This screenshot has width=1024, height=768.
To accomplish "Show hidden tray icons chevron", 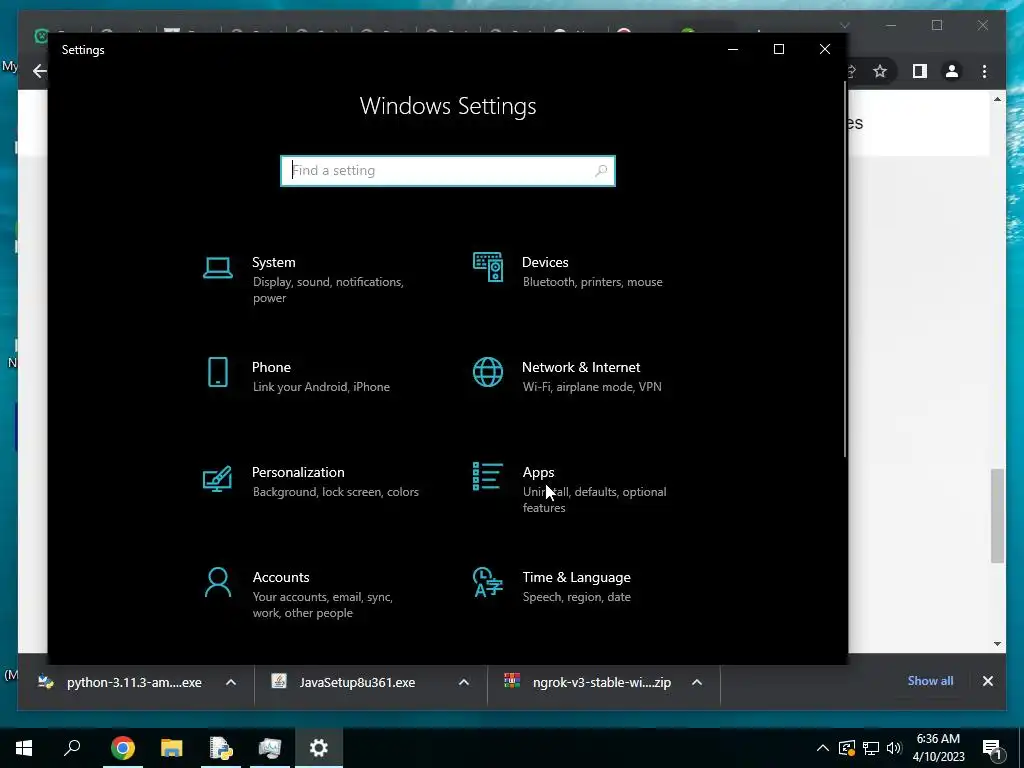I will [x=823, y=748].
